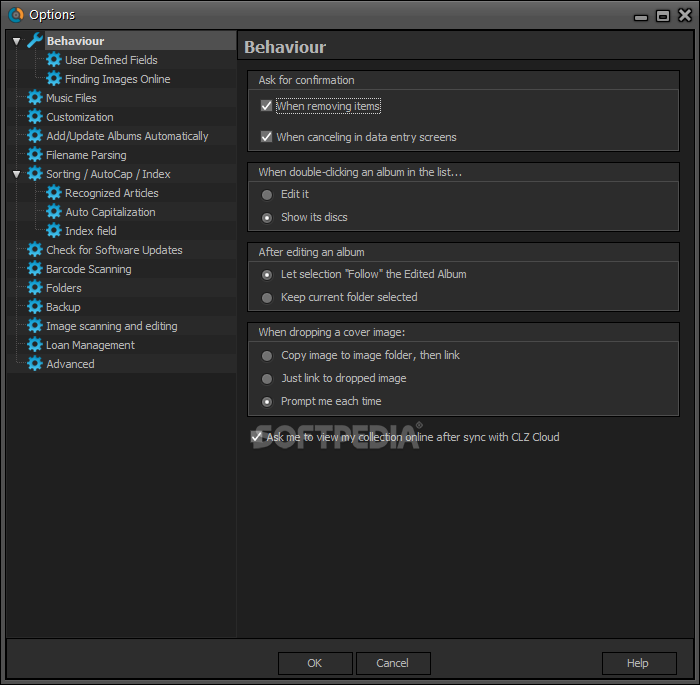700x685 pixels.
Task: Open the Customization page
Action: point(79,117)
